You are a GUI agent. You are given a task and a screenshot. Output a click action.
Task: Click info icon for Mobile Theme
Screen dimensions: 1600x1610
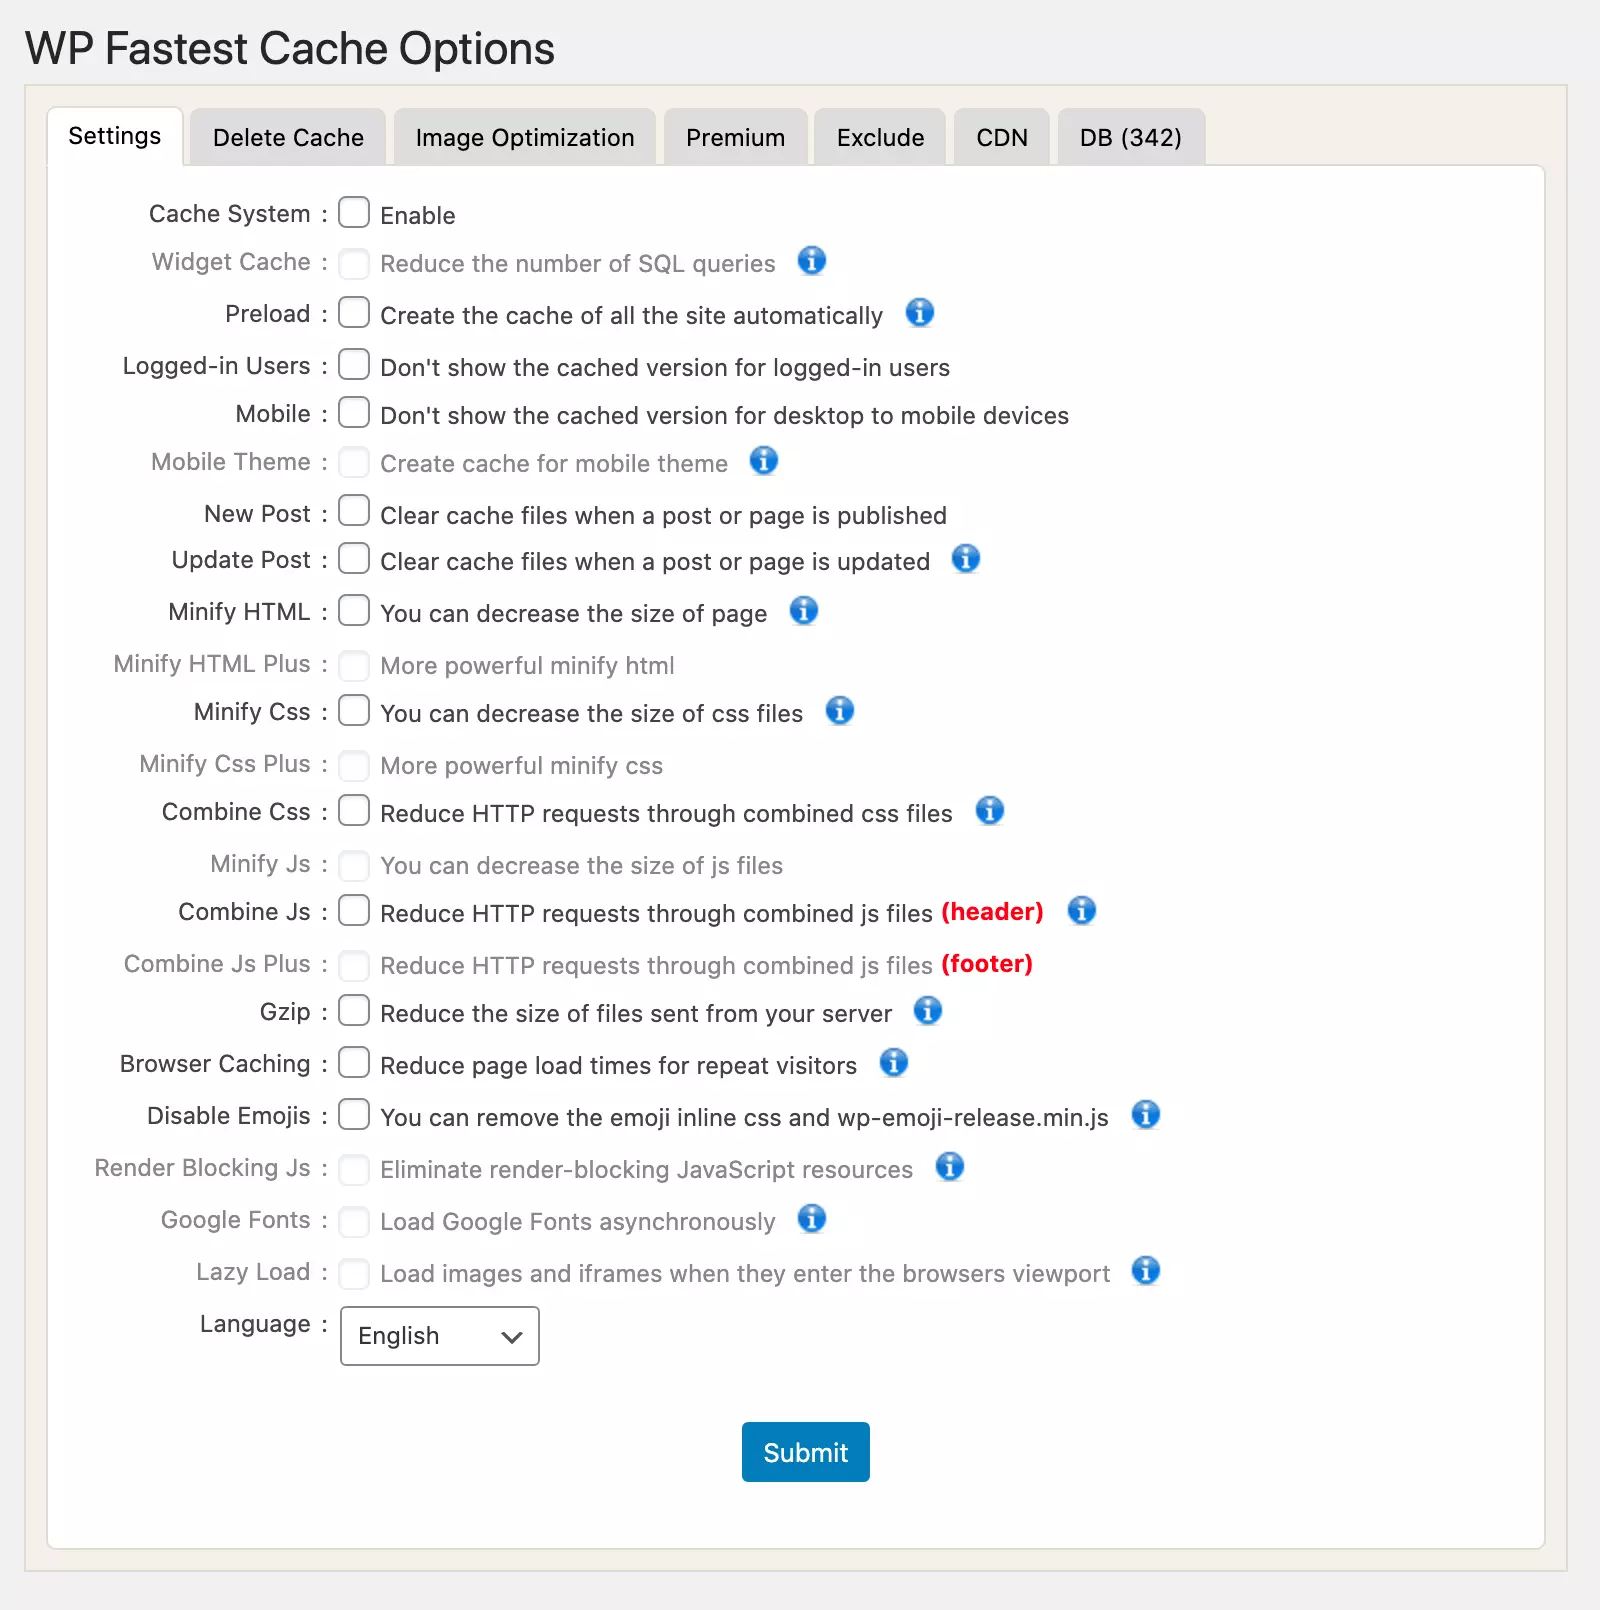[763, 461]
